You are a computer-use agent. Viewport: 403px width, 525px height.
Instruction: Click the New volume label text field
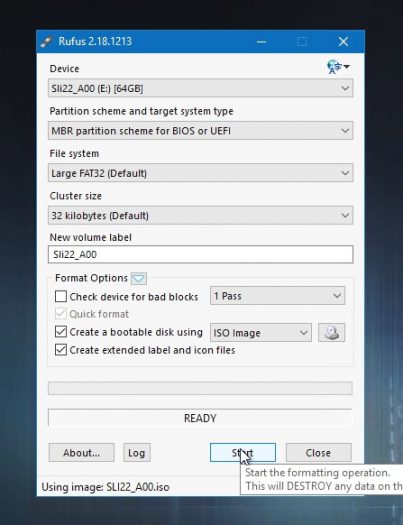point(200,254)
